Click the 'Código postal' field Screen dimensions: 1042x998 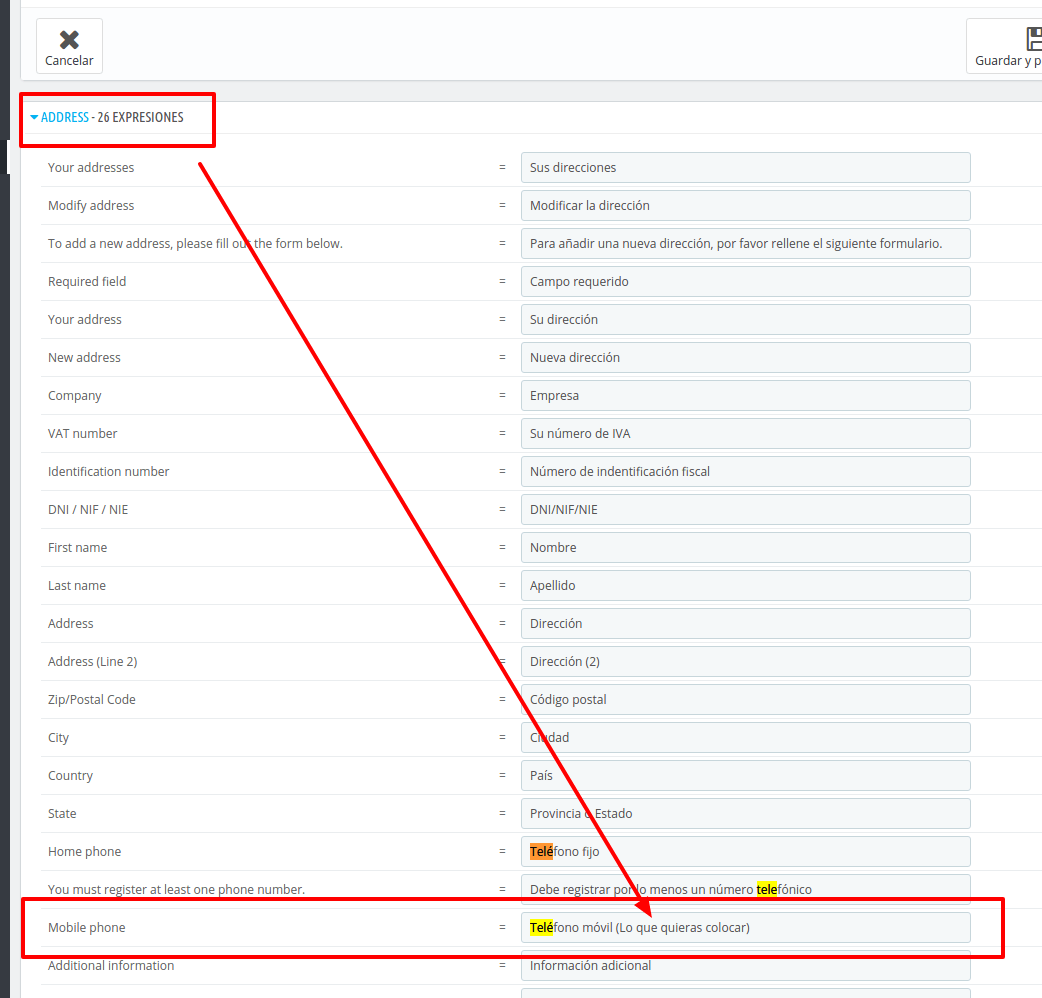point(746,700)
